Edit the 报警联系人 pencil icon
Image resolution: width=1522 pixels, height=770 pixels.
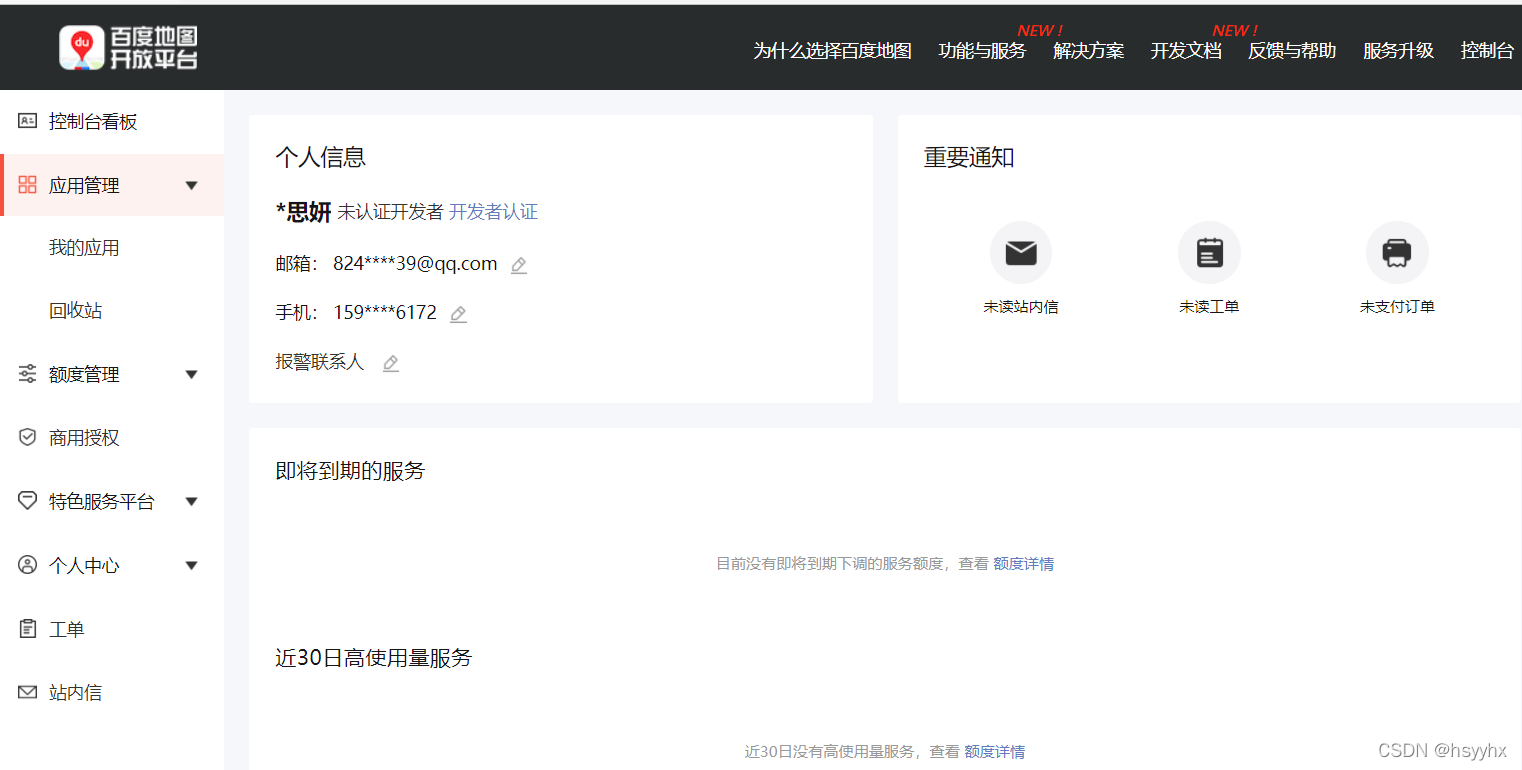coord(391,363)
